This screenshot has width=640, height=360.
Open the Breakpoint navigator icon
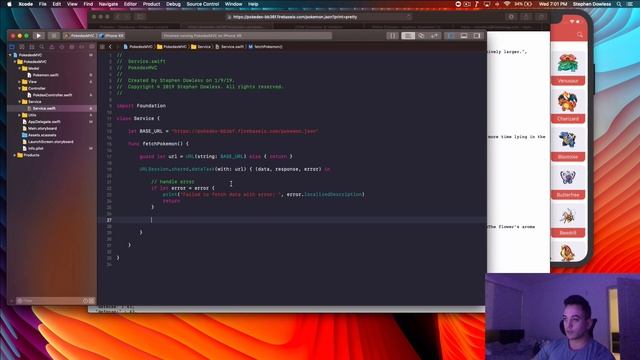(82, 47)
